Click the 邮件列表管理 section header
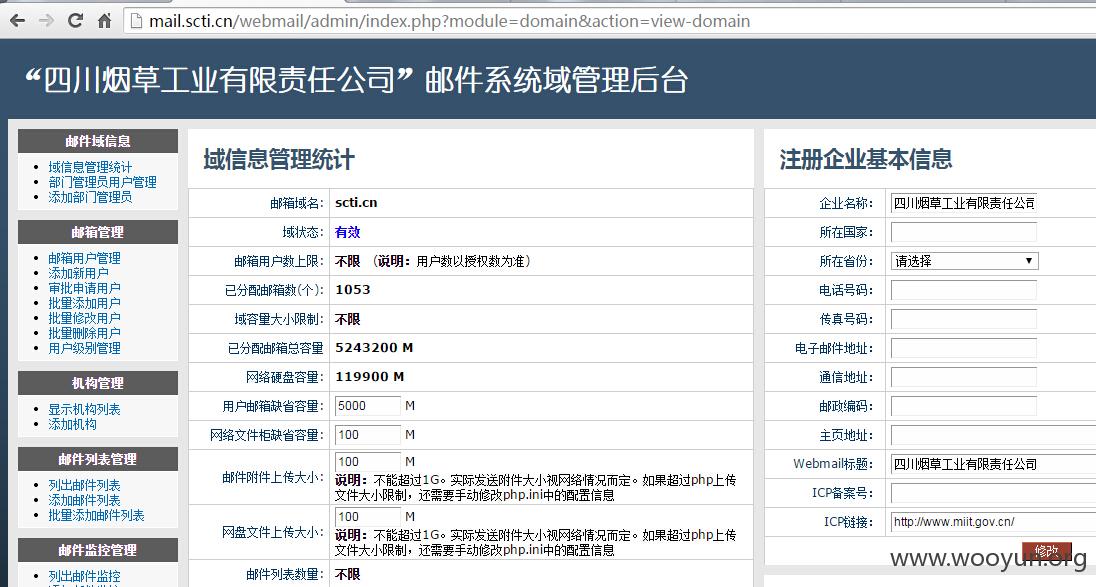 [98, 459]
